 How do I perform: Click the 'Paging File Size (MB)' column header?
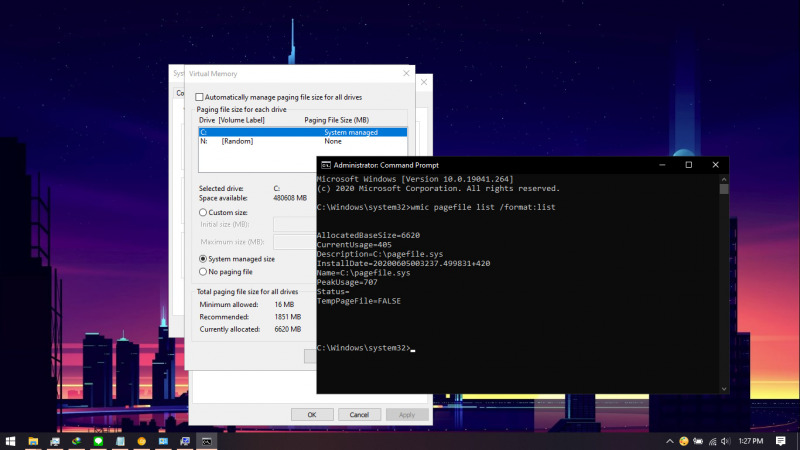pos(336,120)
